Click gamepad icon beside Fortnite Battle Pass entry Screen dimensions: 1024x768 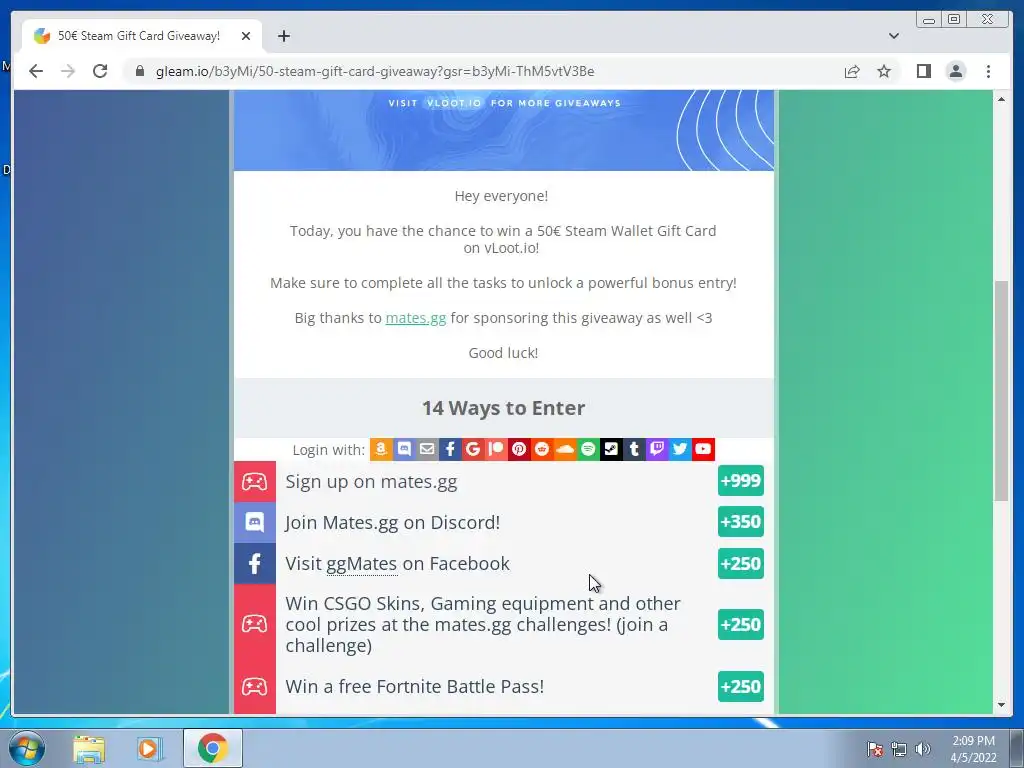(x=255, y=687)
